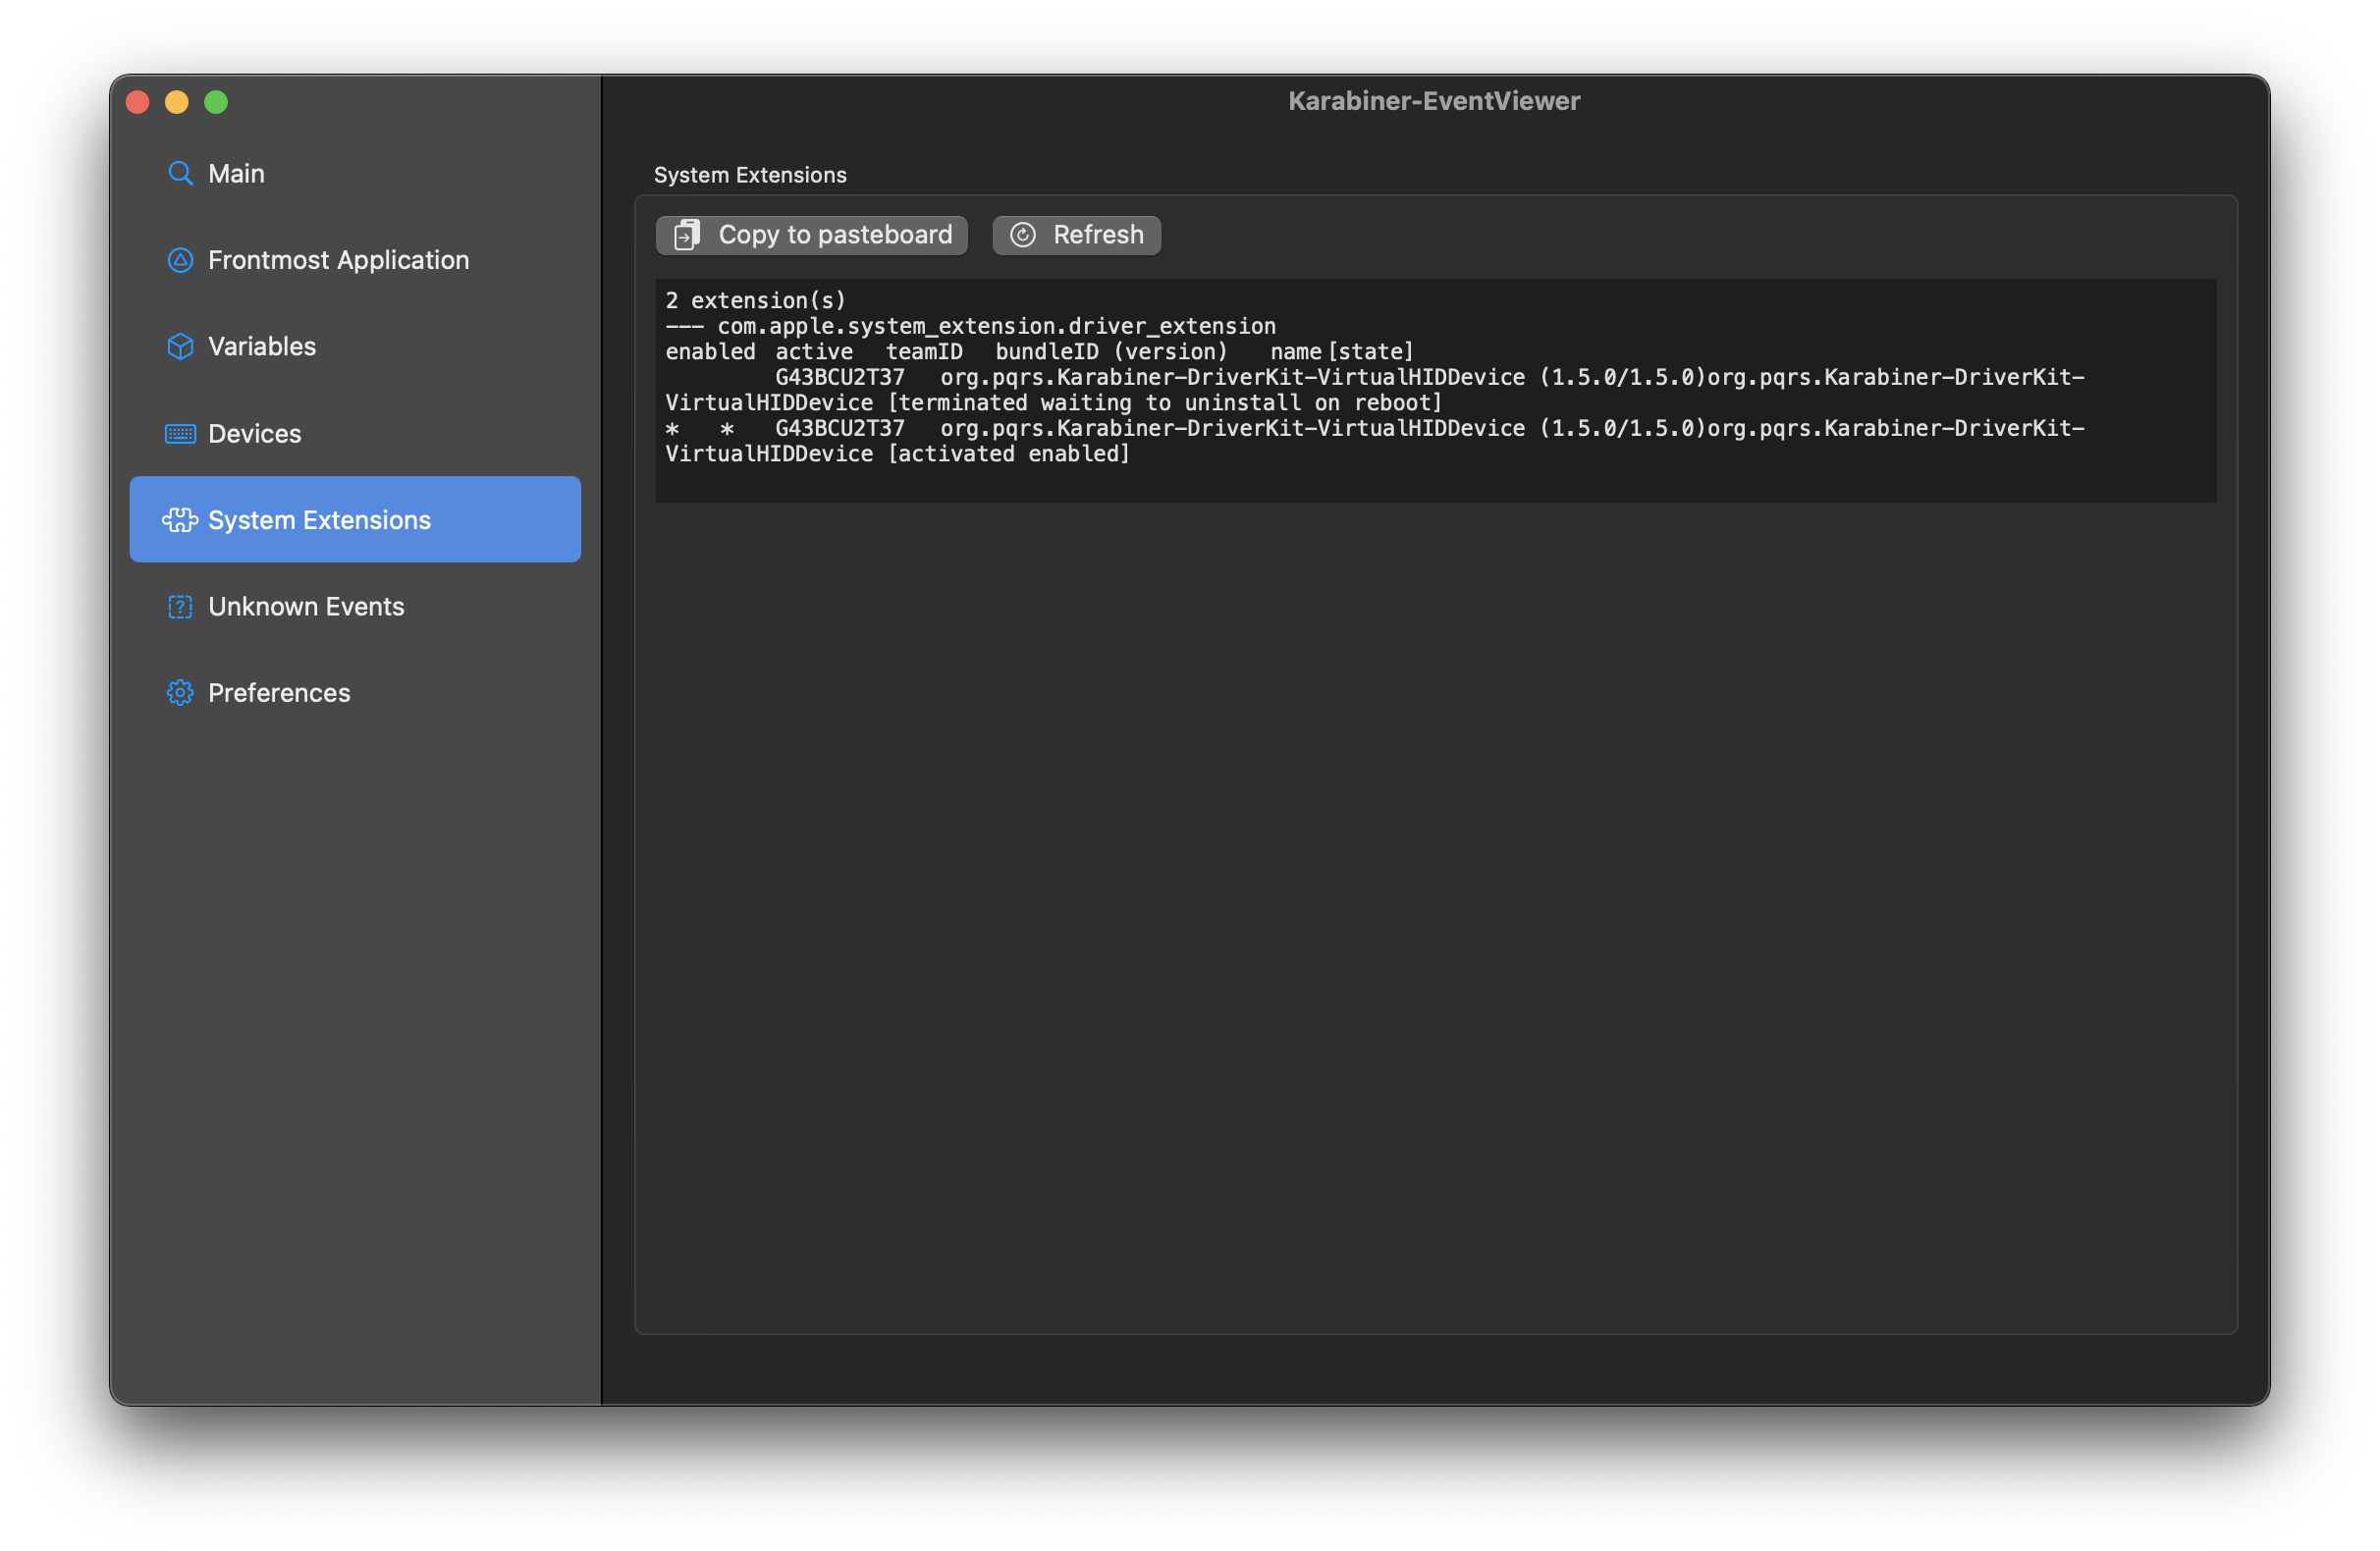
Task: Click the System Extensions heading label
Action: pyautogui.click(x=750, y=174)
